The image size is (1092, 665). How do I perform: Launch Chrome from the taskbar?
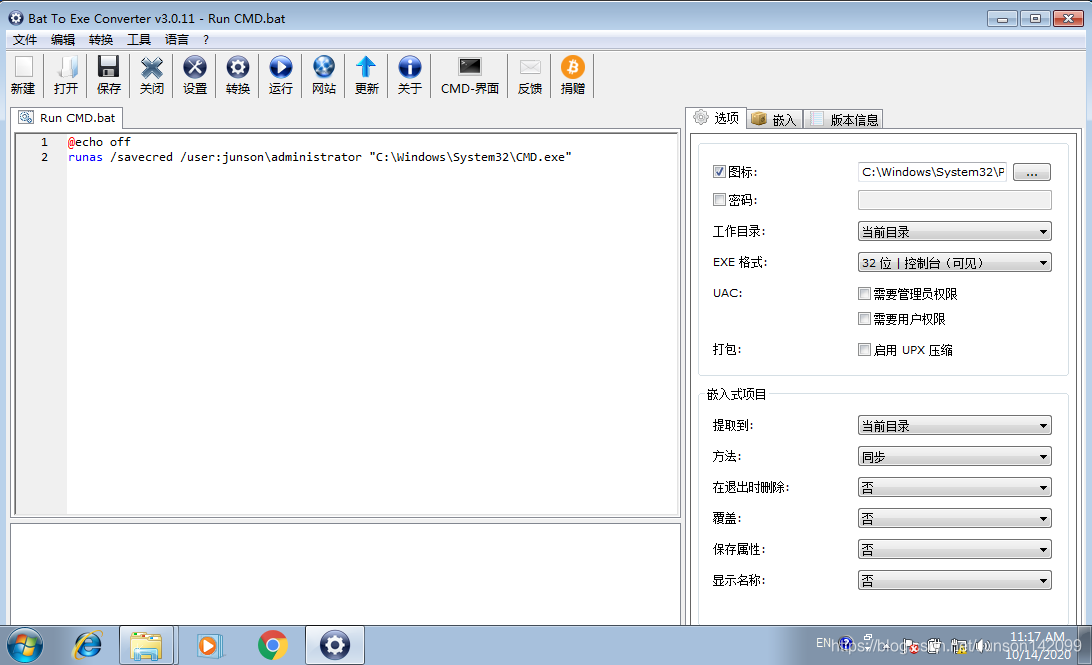(x=272, y=646)
